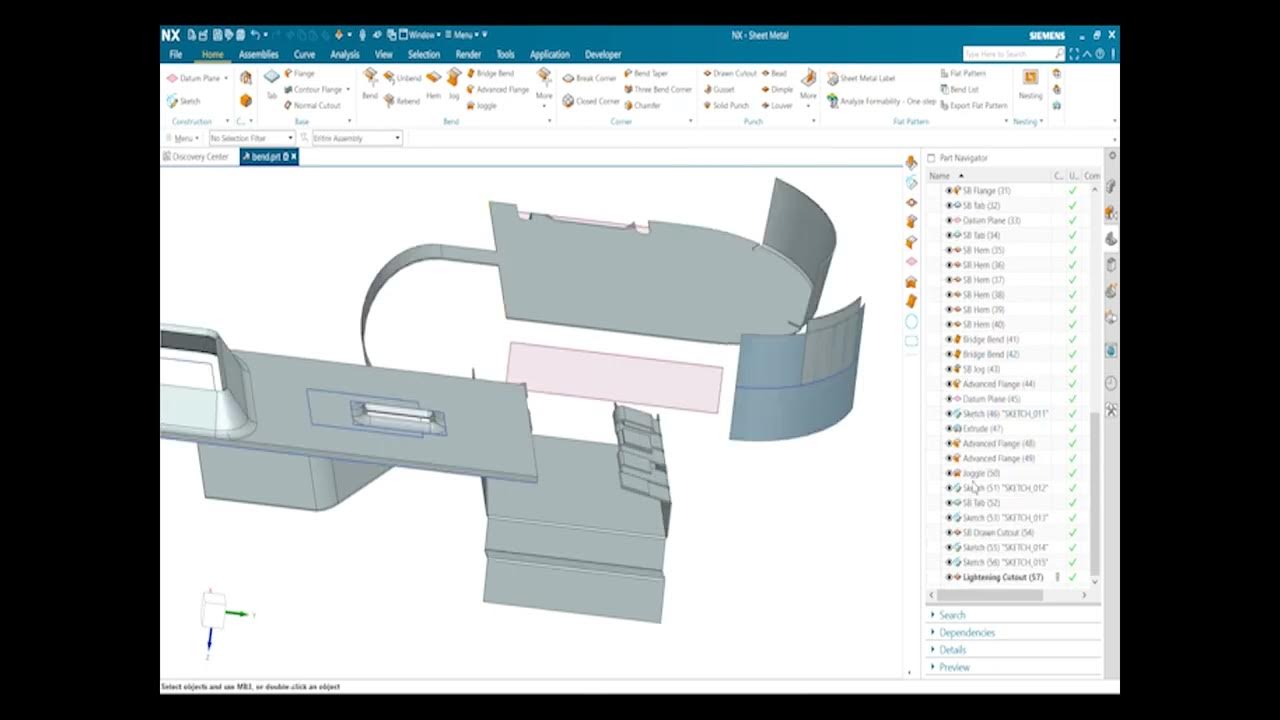The height and width of the screenshot is (720, 1280).
Task: Create a Flat Pattern from the ribbon
Action: pos(963,73)
